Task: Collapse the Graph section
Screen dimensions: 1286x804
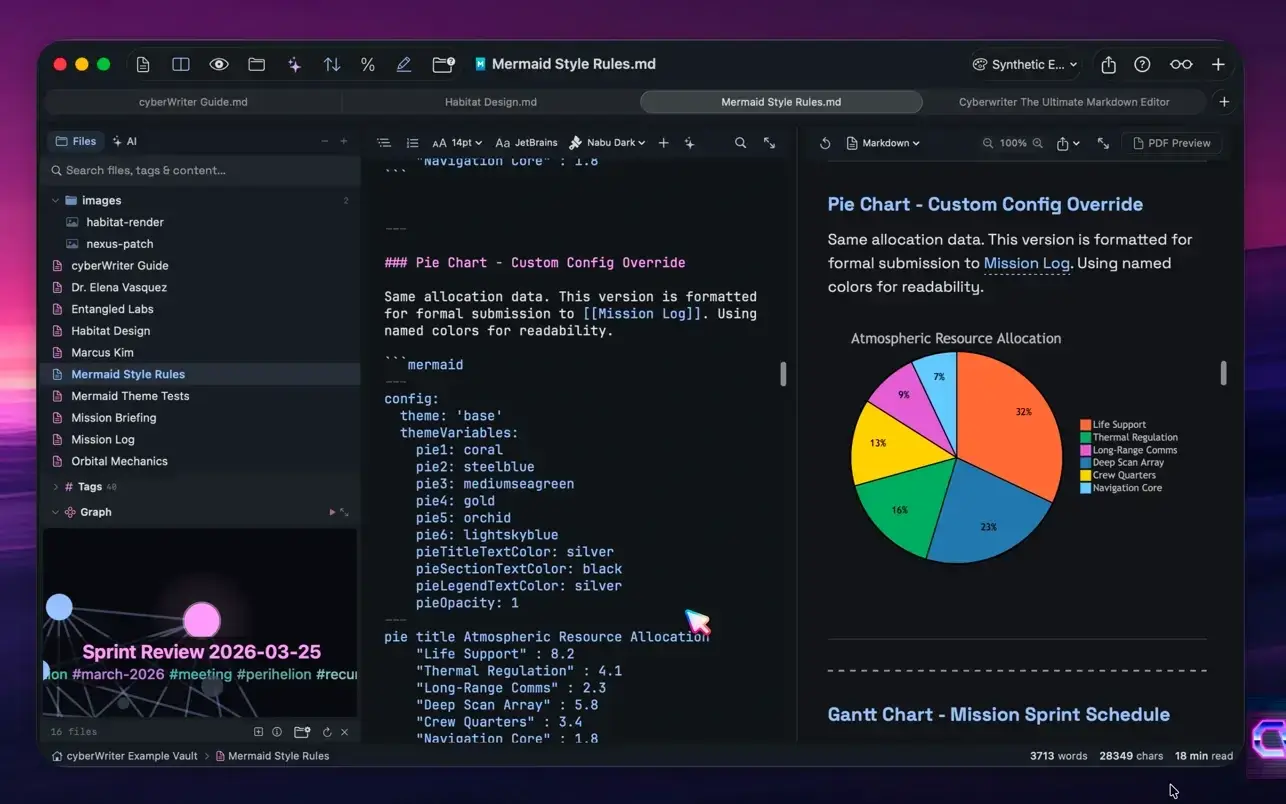Action: click(55, 512)
